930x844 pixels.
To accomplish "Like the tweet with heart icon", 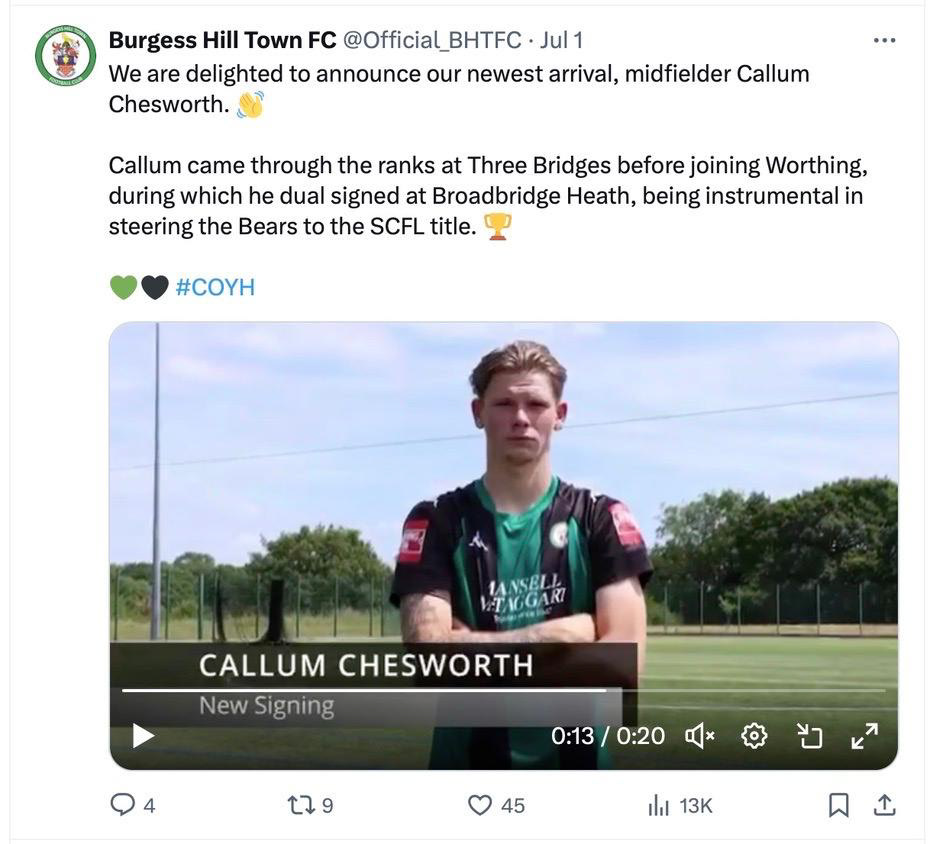I will pos(482,804).
